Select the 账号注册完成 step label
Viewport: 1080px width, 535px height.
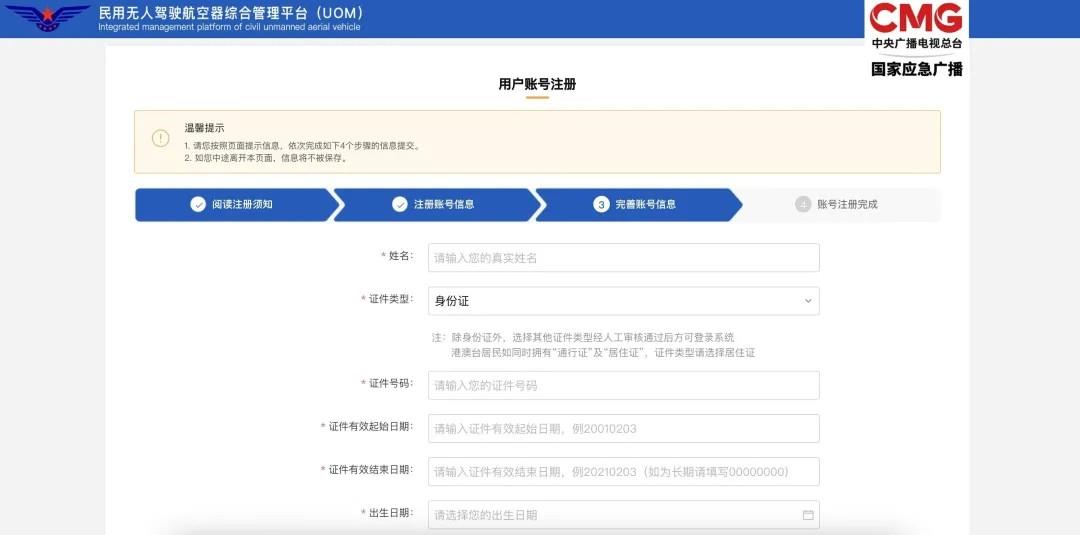click(x=847, y=204)
